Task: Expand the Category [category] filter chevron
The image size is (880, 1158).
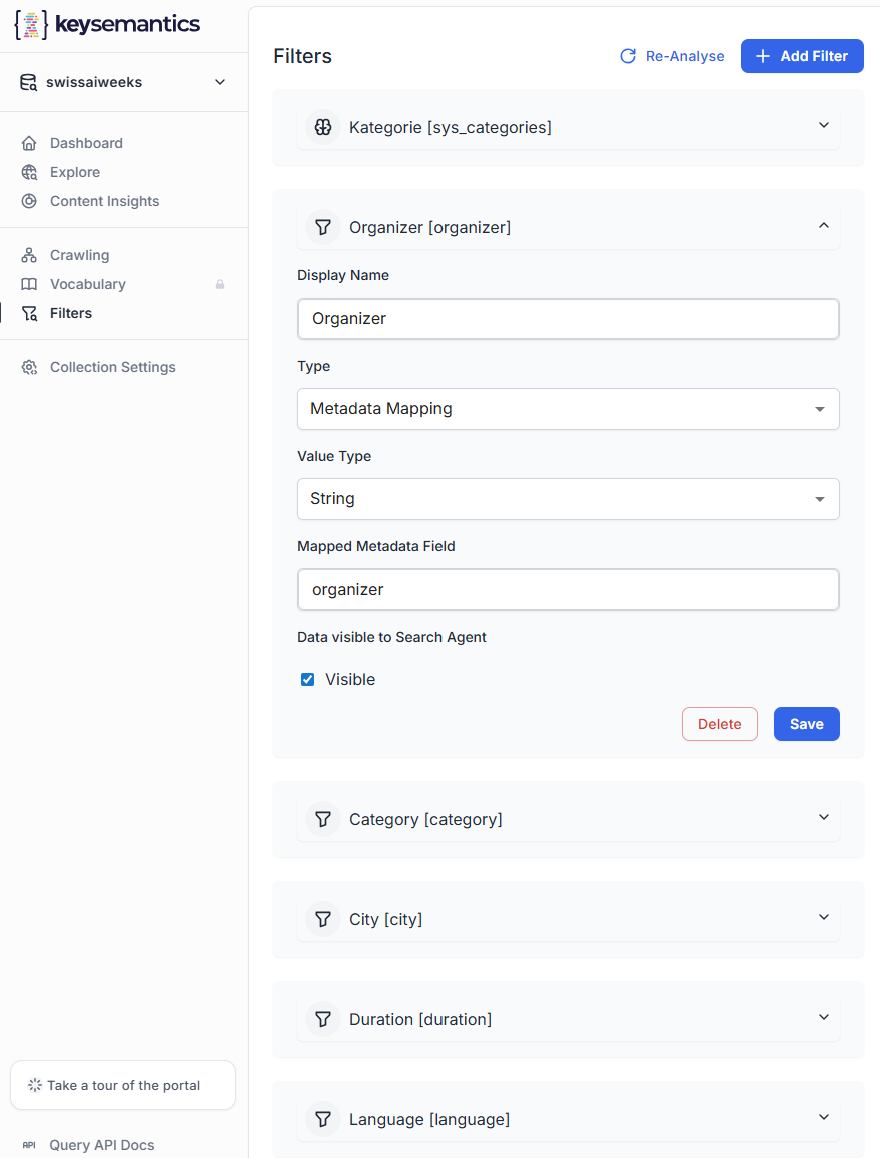Action: [824, 818]
